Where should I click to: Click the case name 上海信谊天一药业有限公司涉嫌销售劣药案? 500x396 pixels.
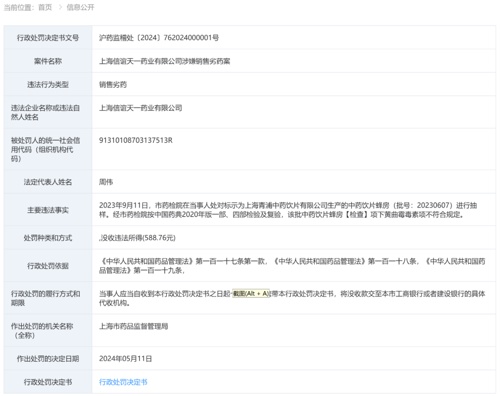[x=165, y=61]
